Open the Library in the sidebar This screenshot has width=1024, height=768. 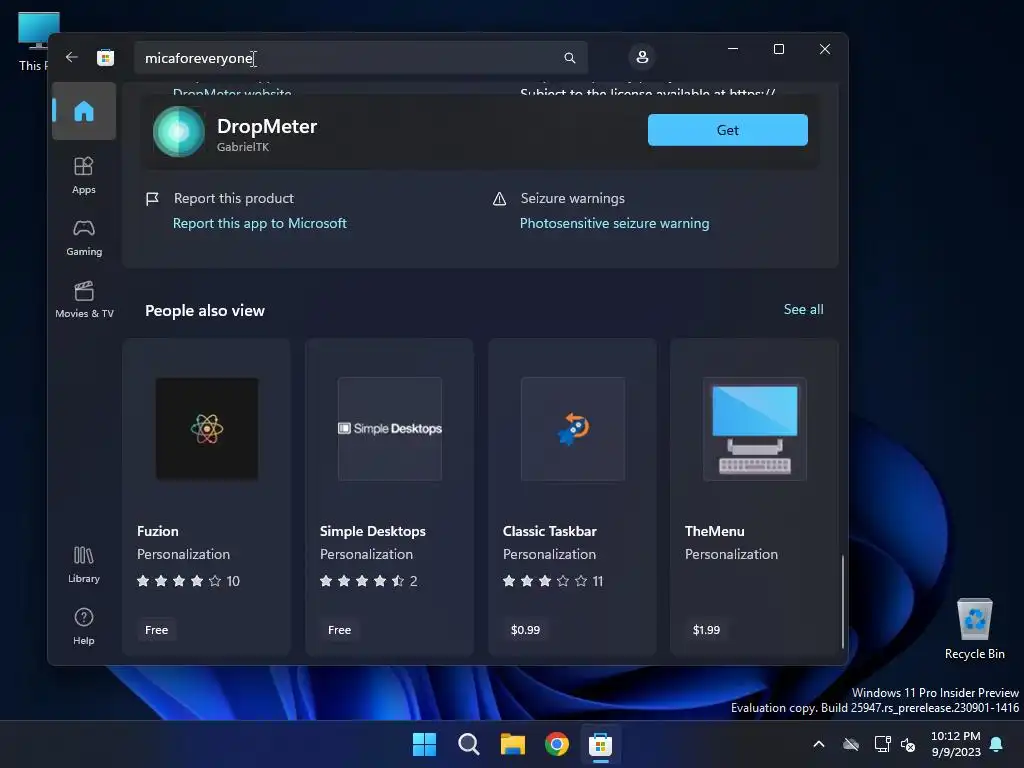pos(84,565)
